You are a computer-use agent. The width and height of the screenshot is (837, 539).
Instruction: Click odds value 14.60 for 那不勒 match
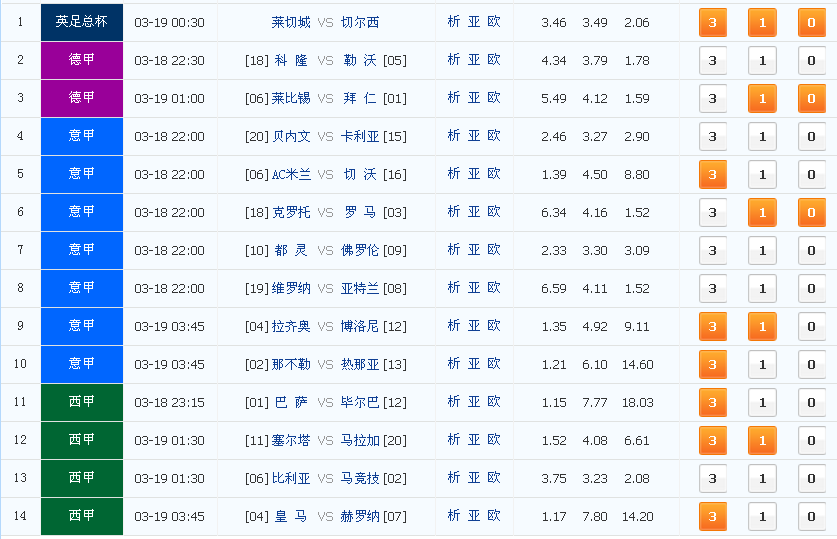pos(637,365)
